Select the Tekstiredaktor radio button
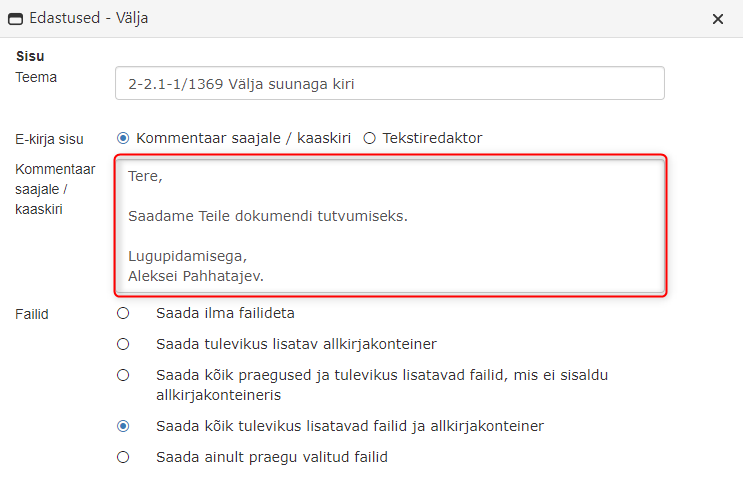 pyautogui.click(x=370, y=138)
